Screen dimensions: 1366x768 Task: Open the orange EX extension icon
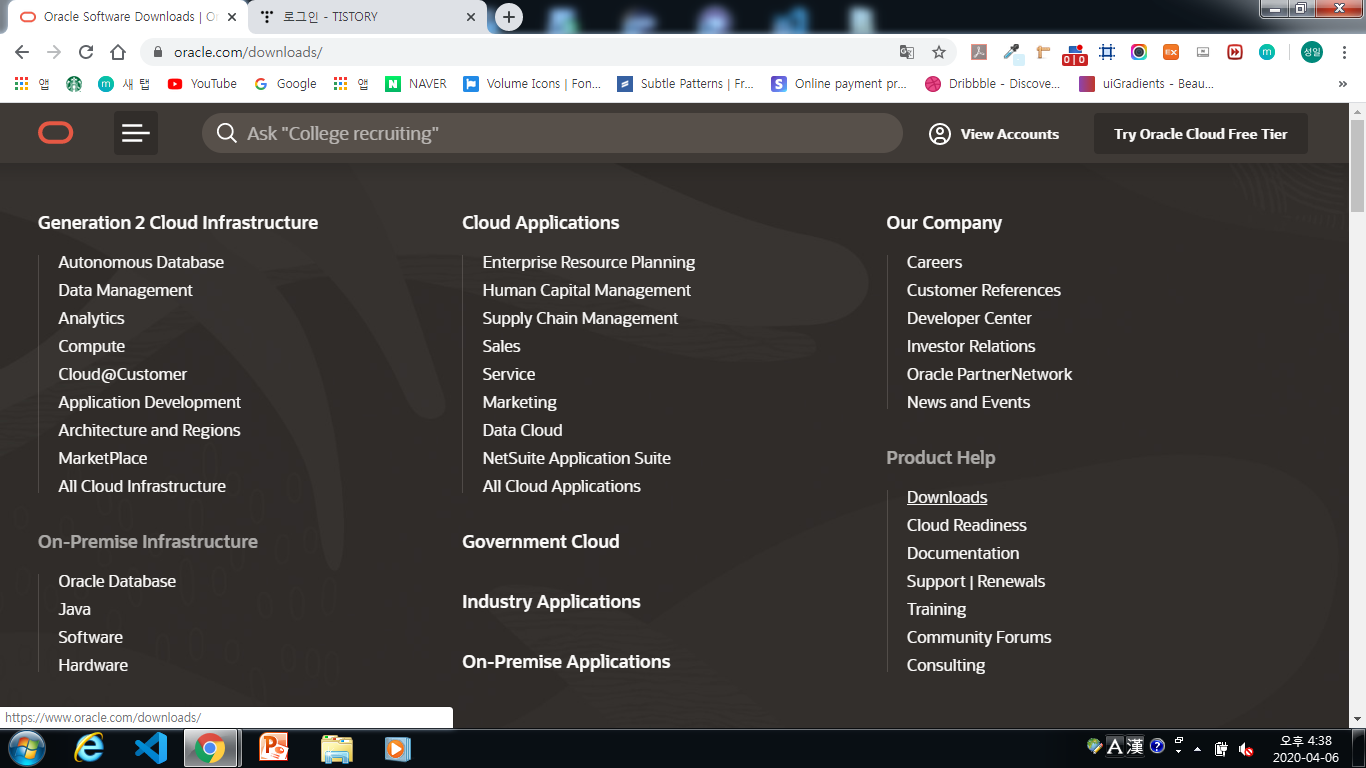tap(1171, 52)
